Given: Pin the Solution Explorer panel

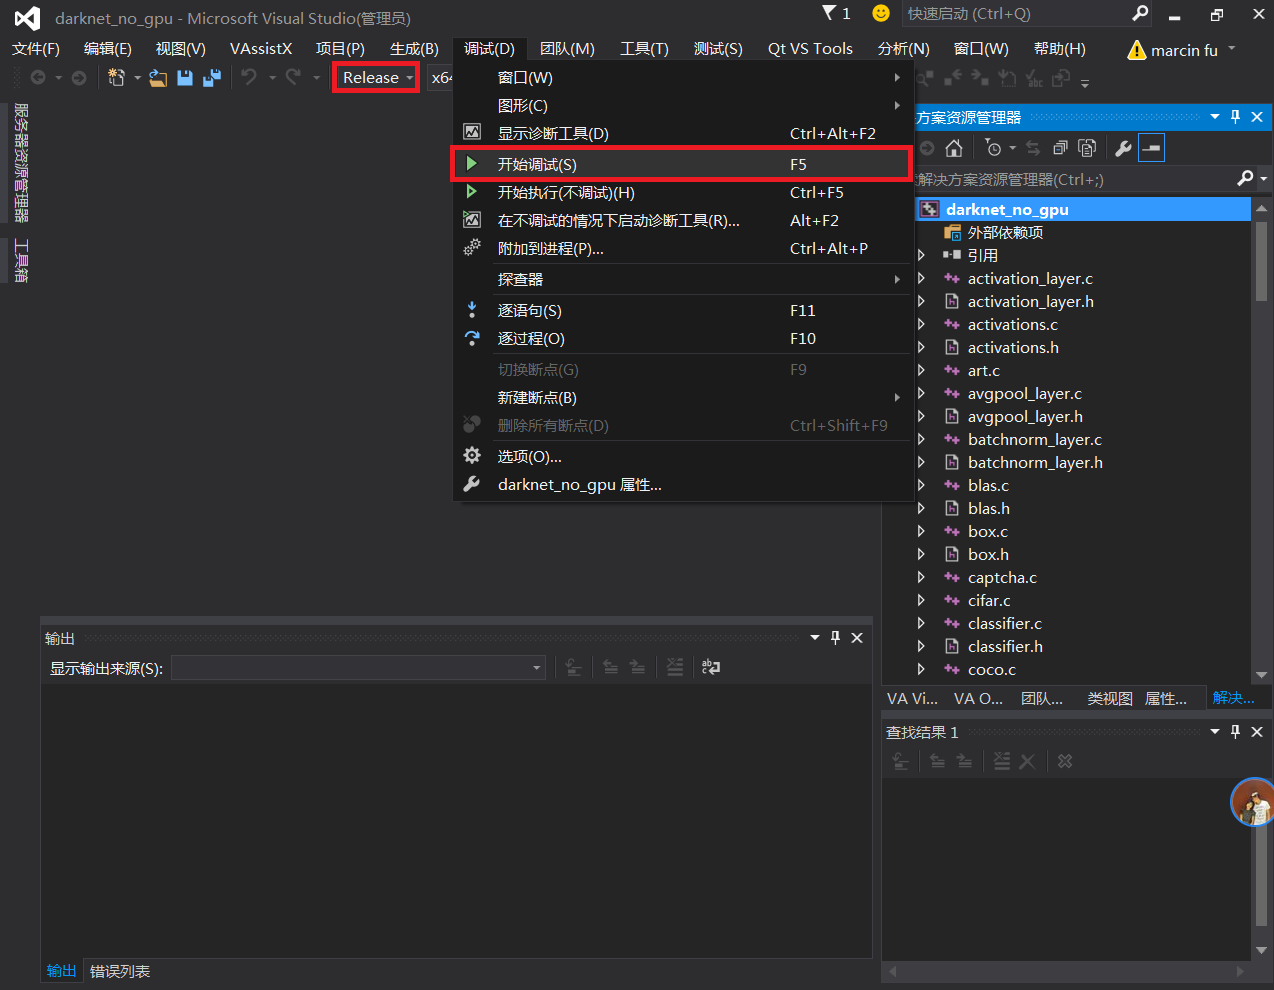Looking at the screenshot, I should point(1236,117).
